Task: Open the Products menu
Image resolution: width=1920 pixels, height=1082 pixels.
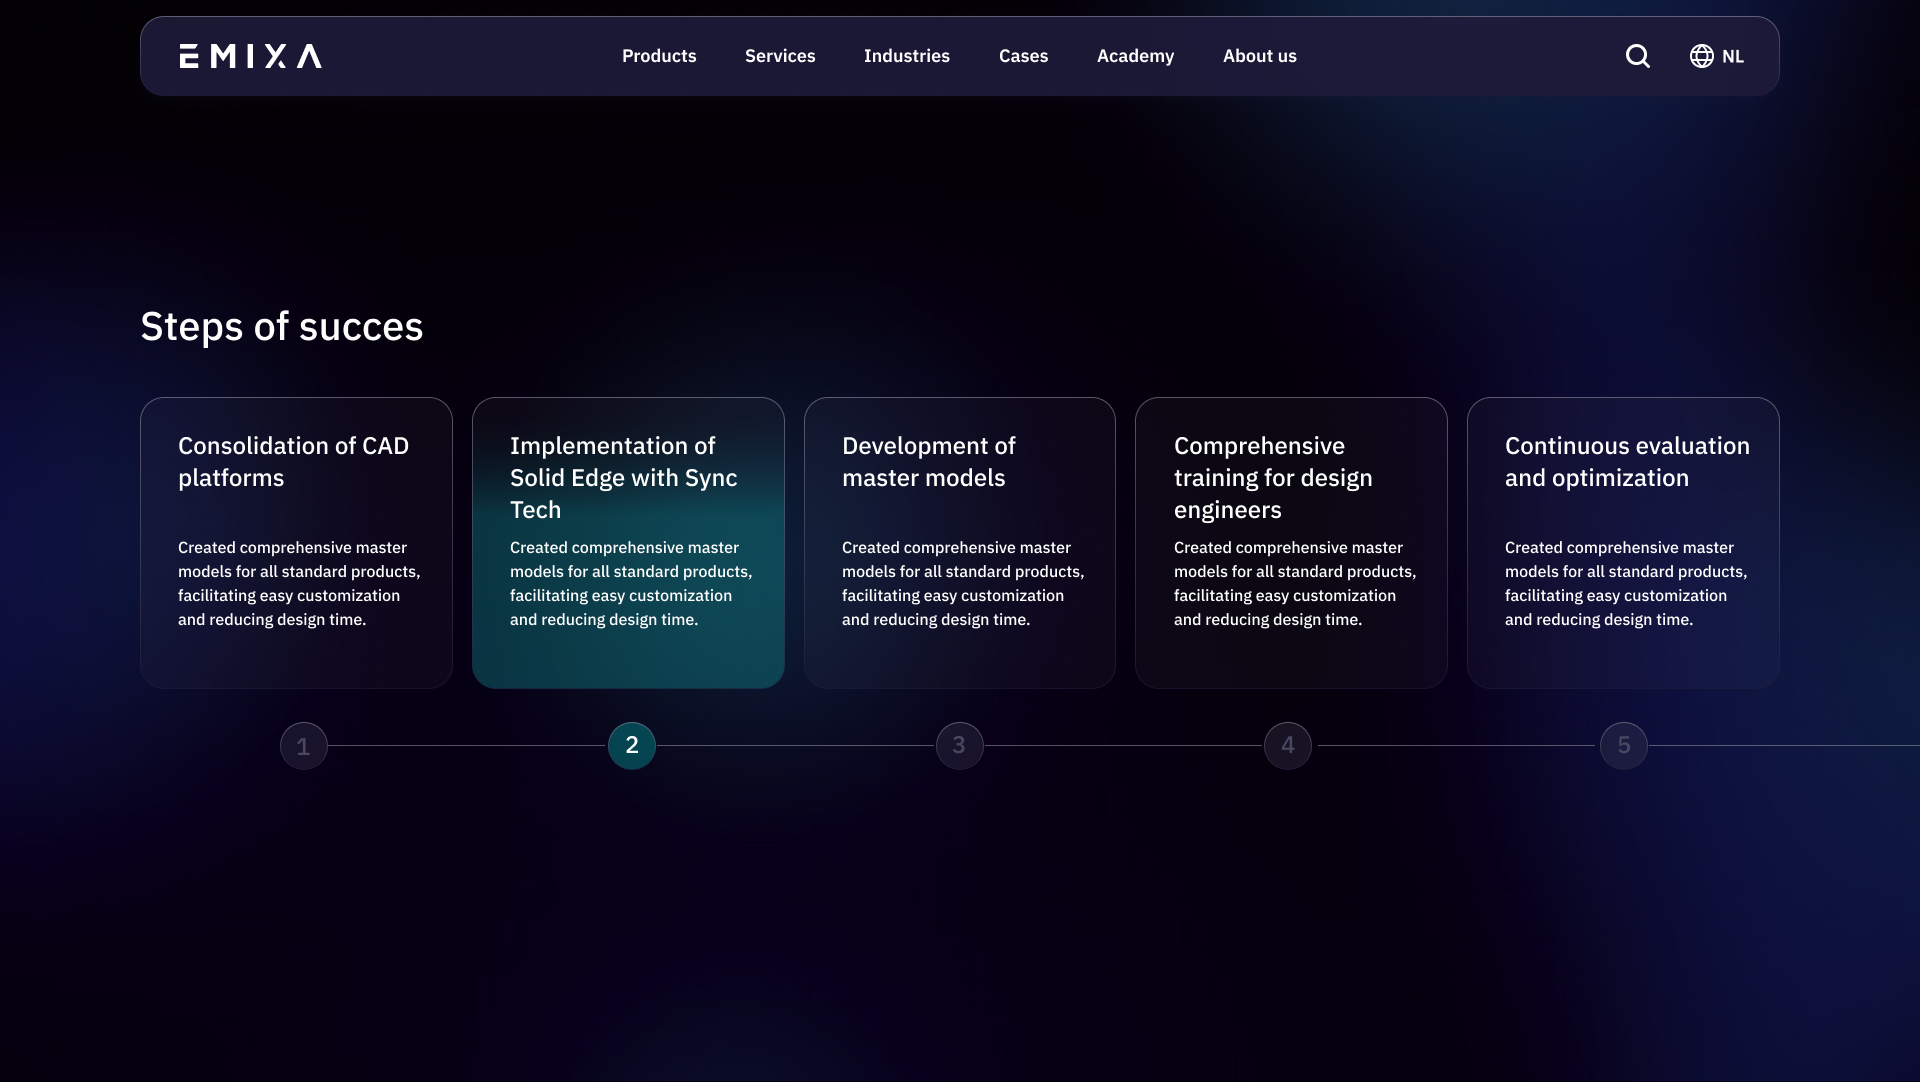Action: click(x=658, y=56)
